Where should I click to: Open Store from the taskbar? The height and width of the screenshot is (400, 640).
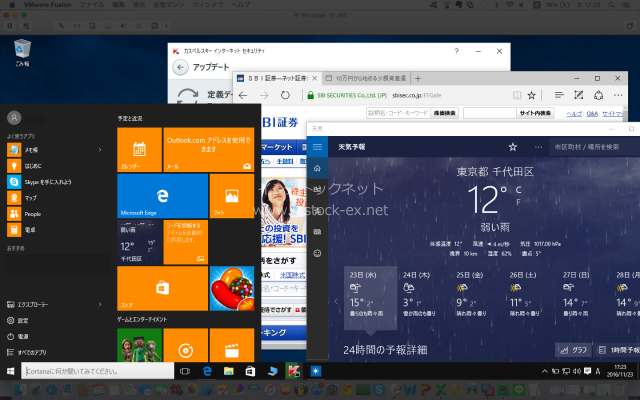(250, 371)
